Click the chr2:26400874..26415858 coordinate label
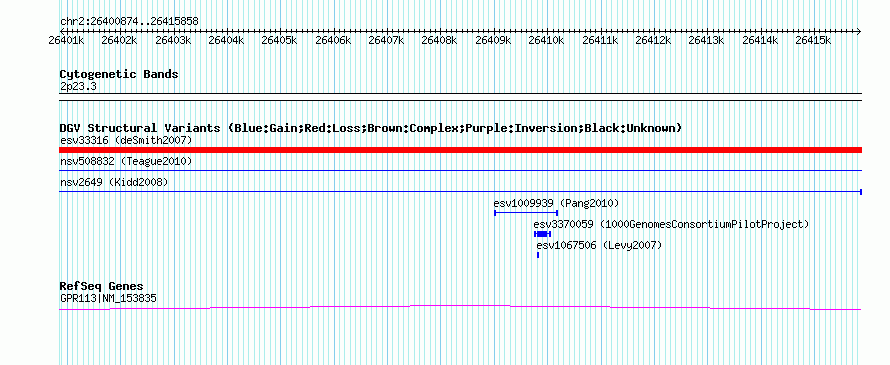Image resolution: width=890 pixels, height=365 pixels. [x=129, y=22]
